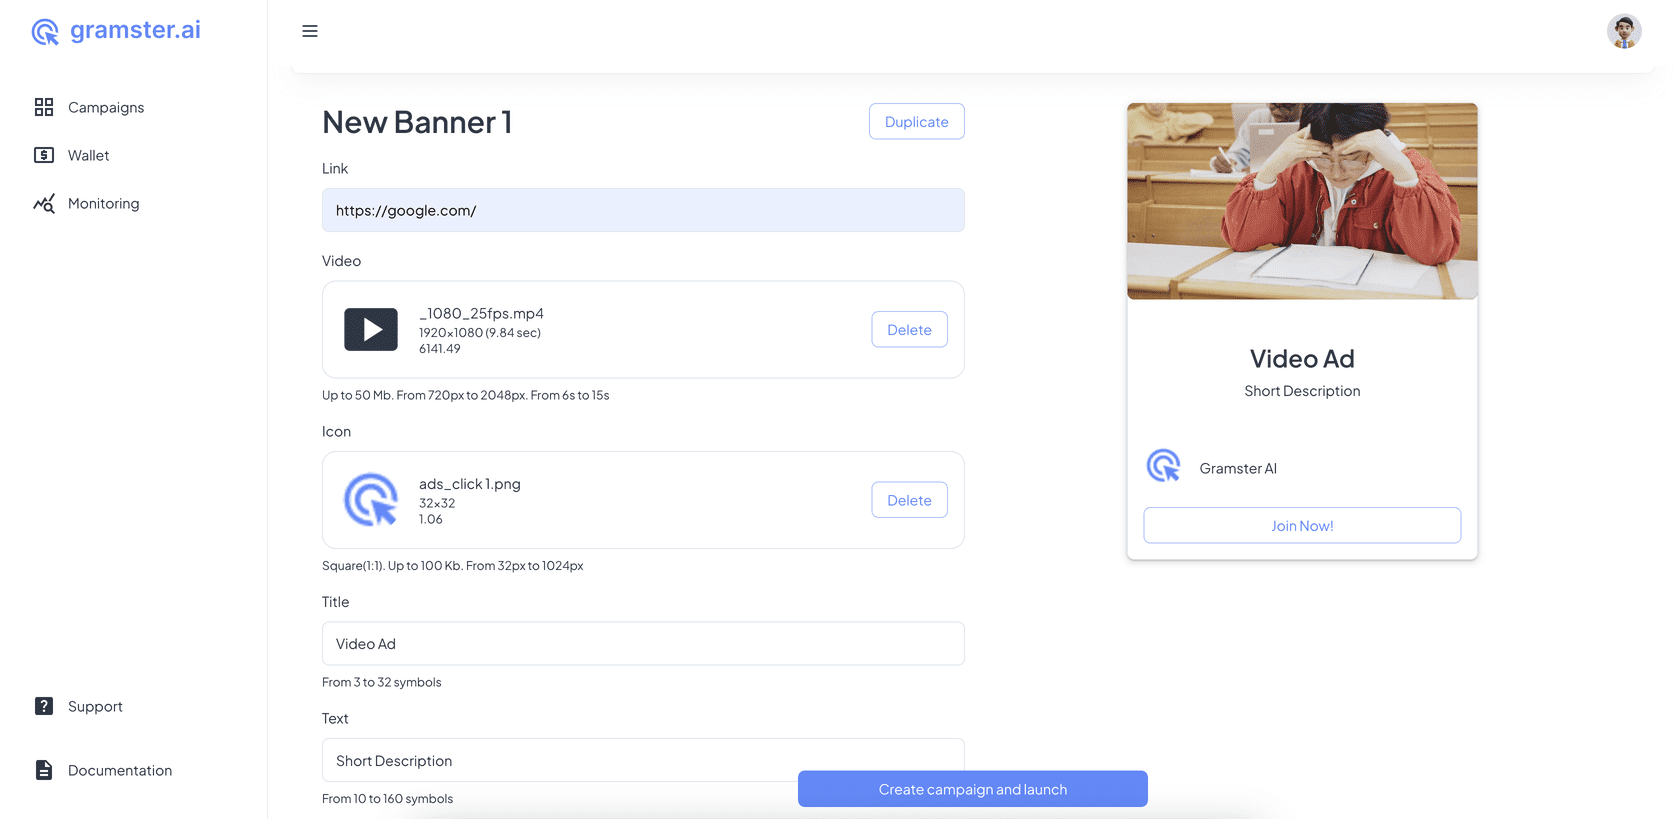This screenshot has width=1677, height=819.
Task: Open Campaigns from the sidebar
Action: click(x=106, y=107)
